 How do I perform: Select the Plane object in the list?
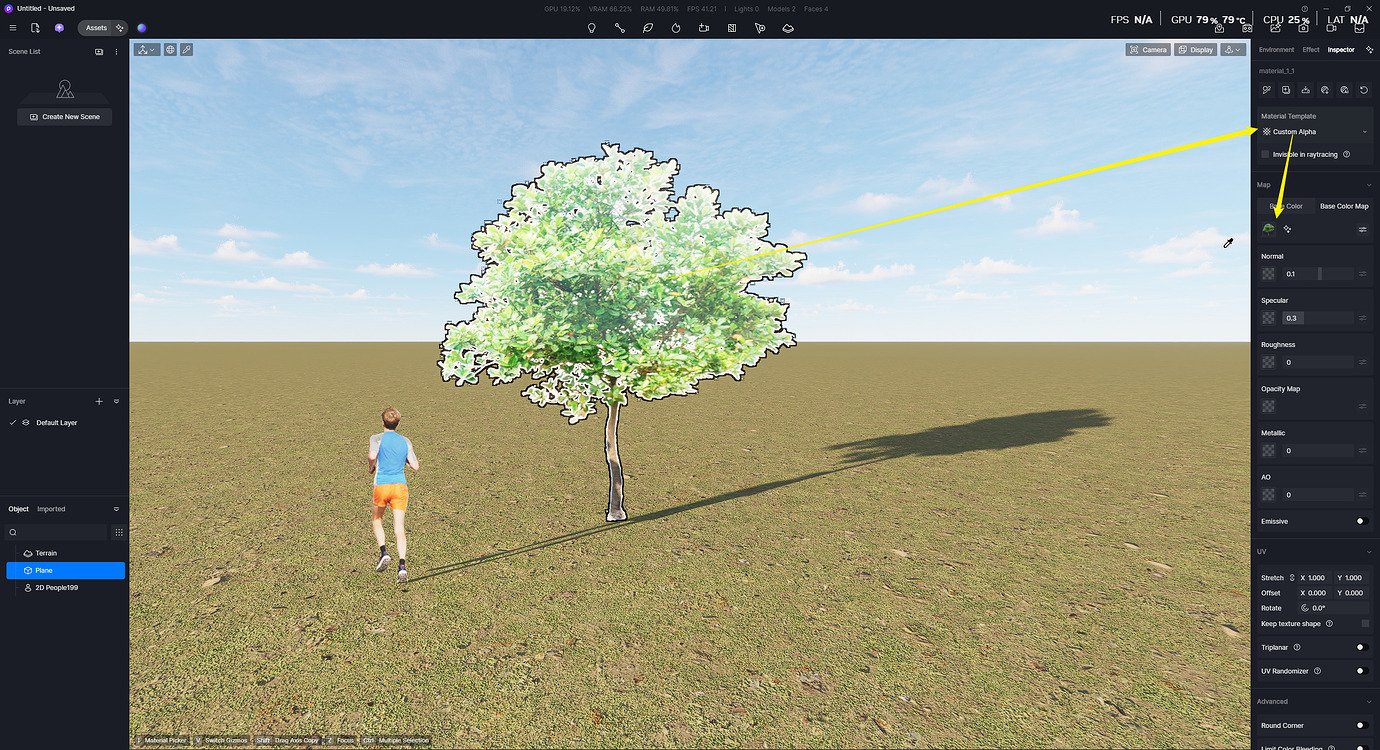click(46, 569)
